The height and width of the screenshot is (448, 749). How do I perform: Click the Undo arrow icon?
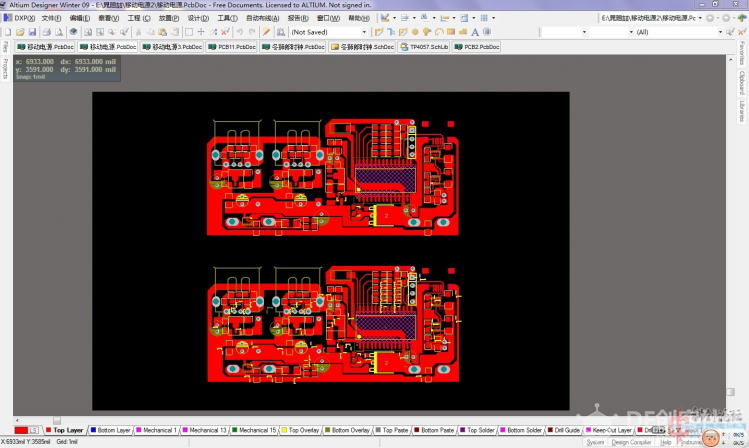click(x=240, y=32)
